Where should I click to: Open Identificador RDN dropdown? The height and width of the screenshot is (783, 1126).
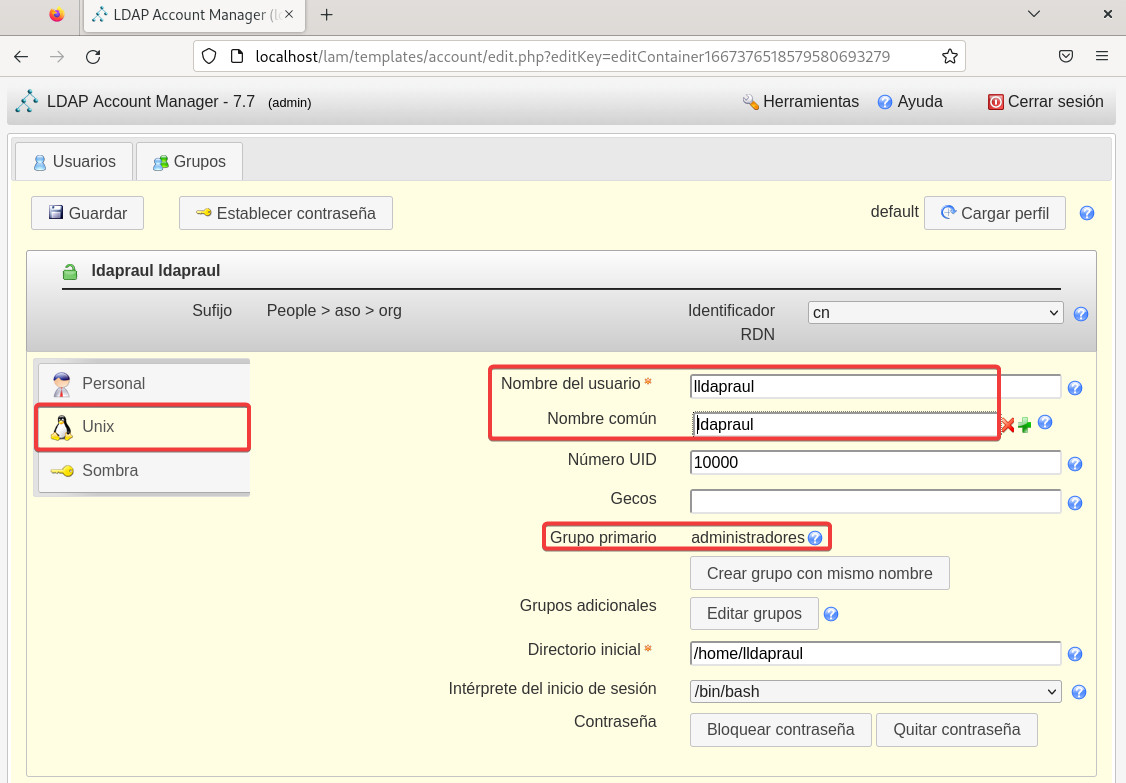(x=935, y=313)
